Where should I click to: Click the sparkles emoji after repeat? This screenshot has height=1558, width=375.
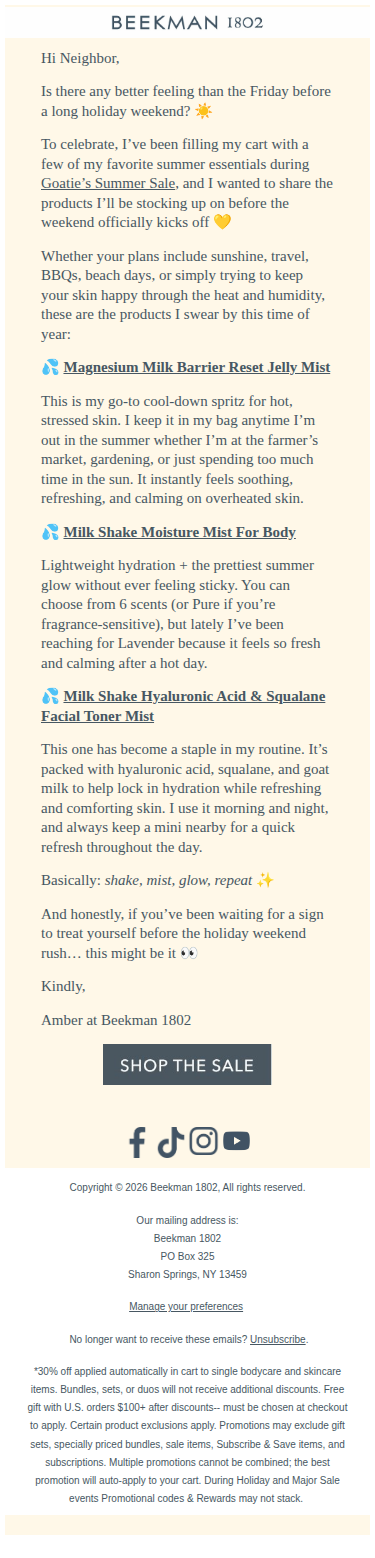tap(265, 880)
